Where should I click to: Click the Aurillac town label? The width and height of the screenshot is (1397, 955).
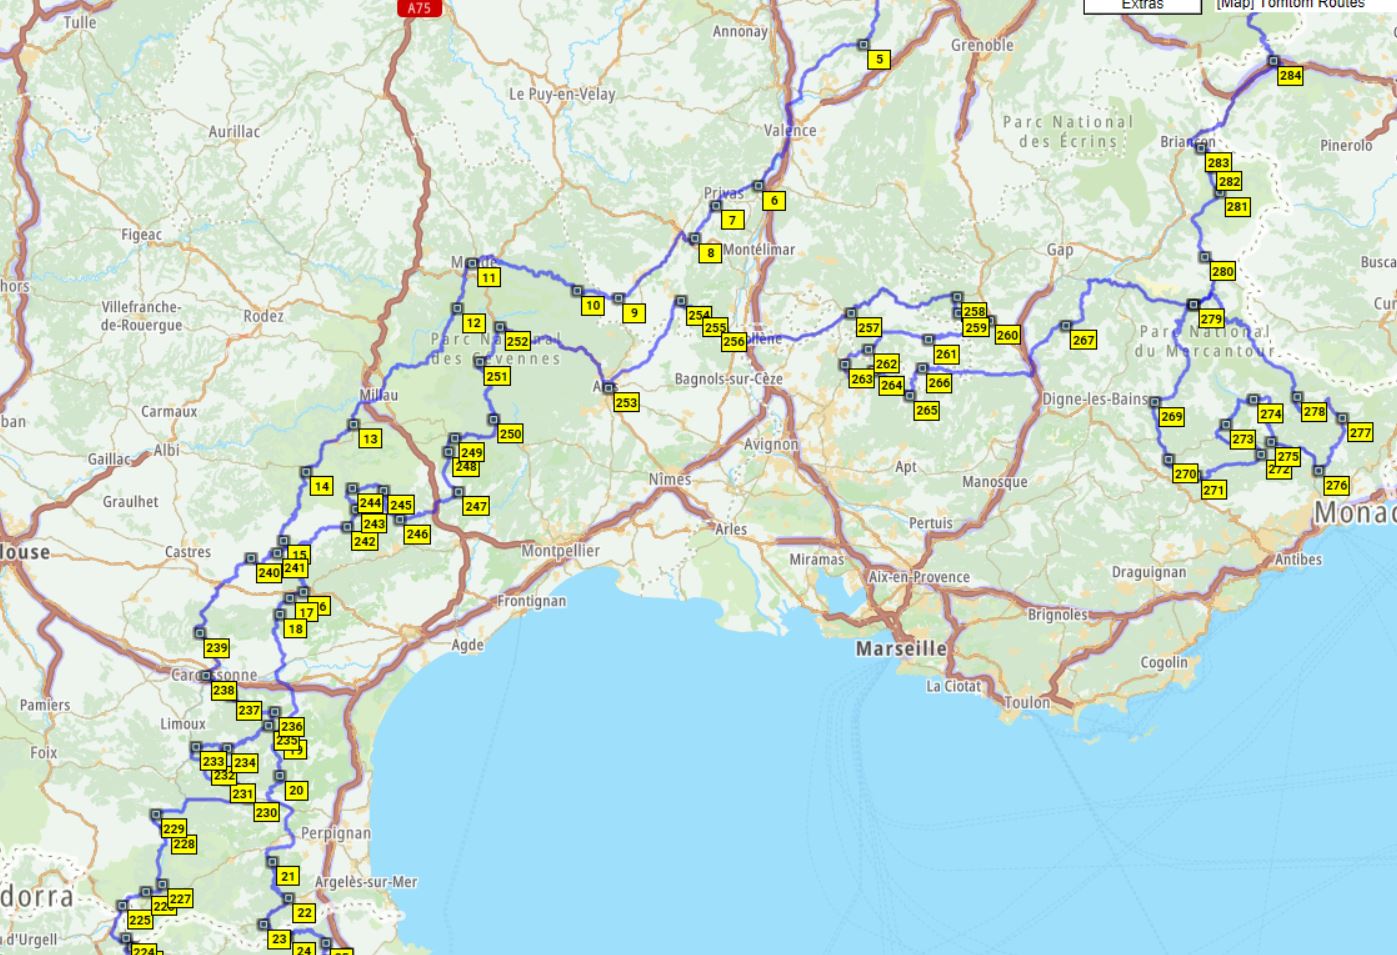234,132
